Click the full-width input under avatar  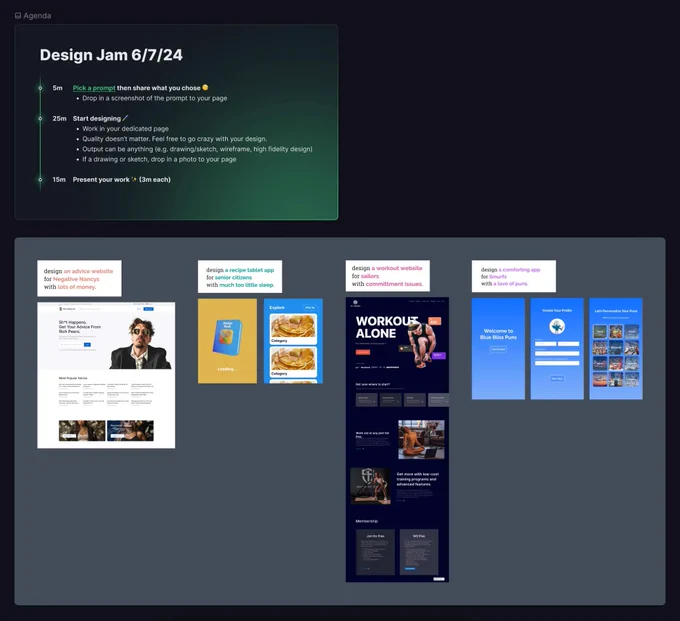[557, 353]
